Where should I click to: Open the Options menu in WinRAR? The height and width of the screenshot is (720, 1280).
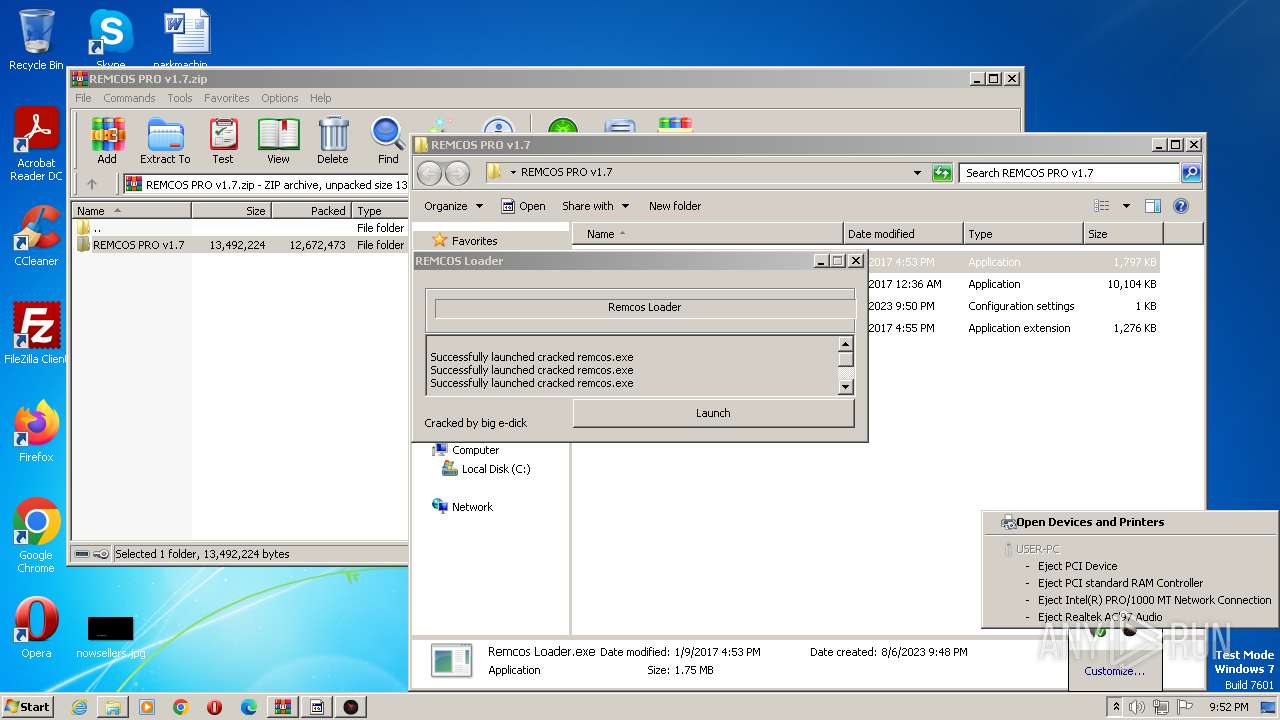click(280, 98)
